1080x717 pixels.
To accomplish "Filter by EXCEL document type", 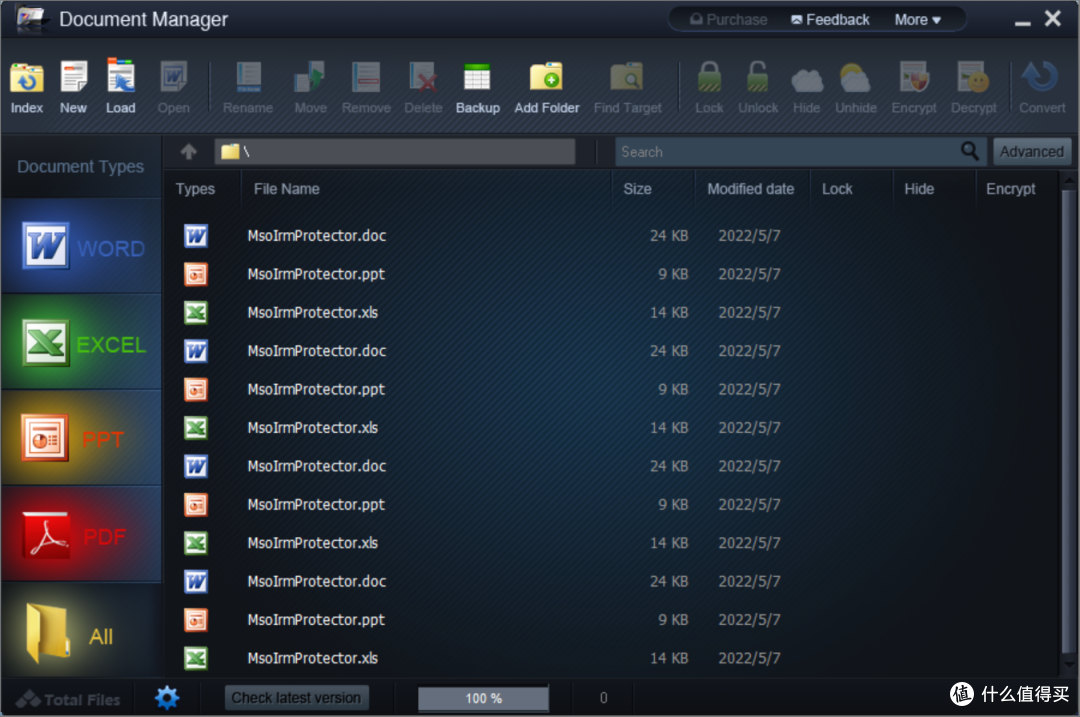I will [81, 343].
